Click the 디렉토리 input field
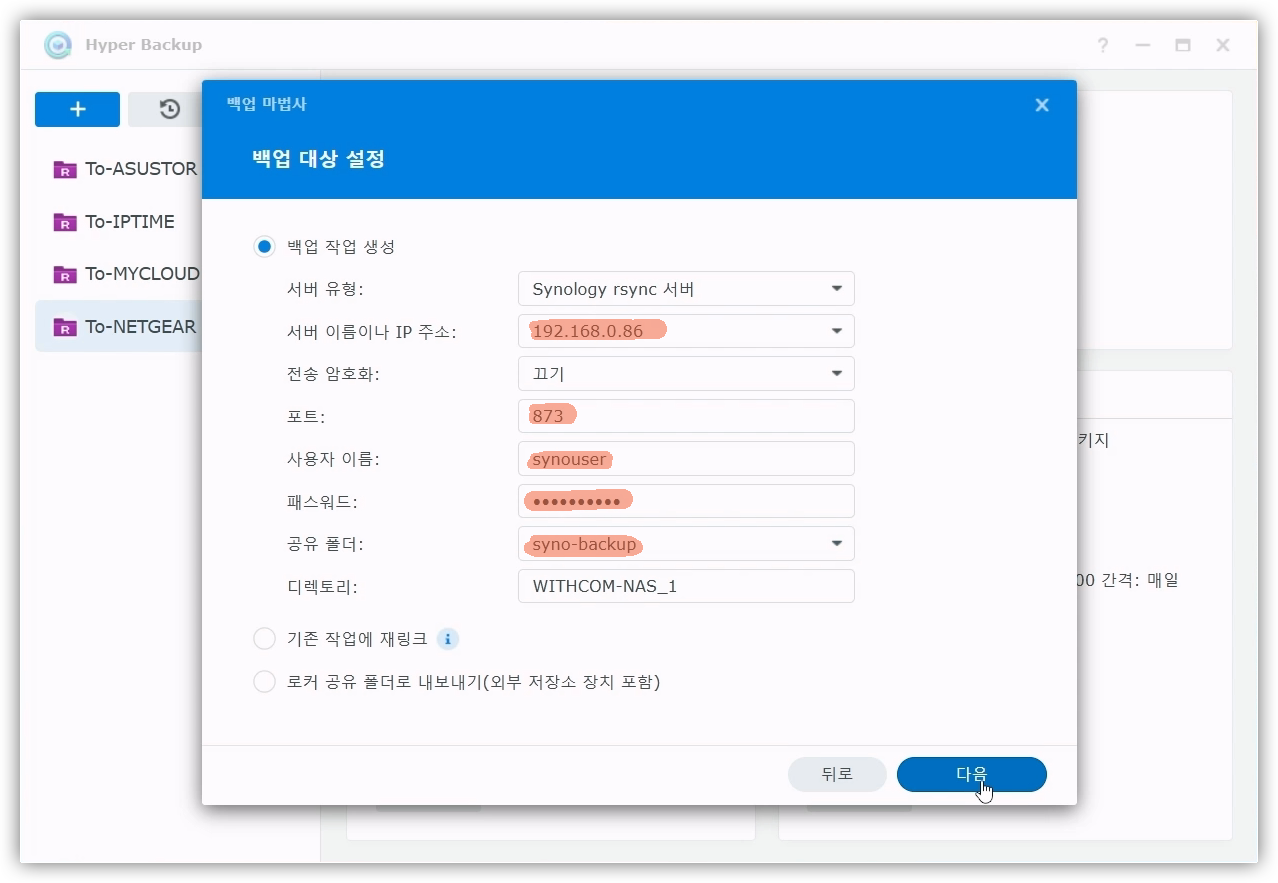 (686, 586)
